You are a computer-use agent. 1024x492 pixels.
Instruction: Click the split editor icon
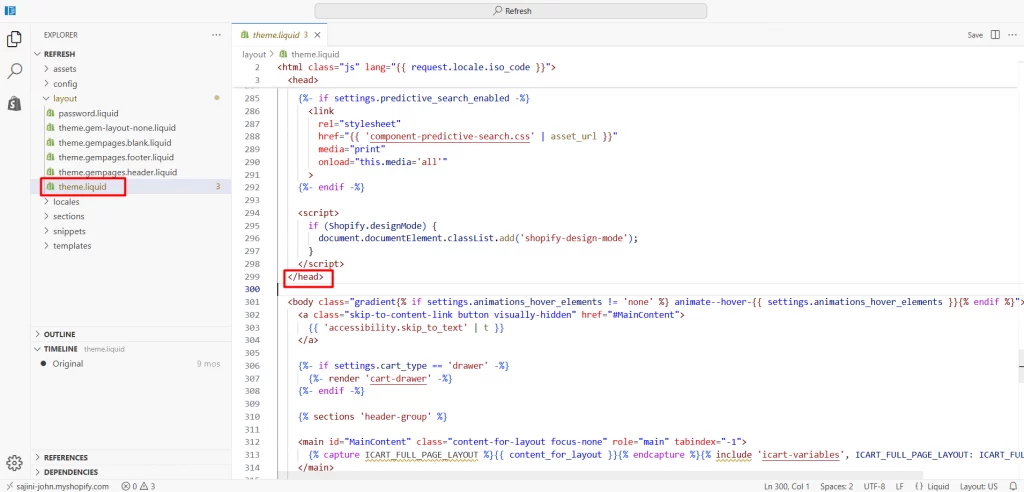click(x=995, y=35)
